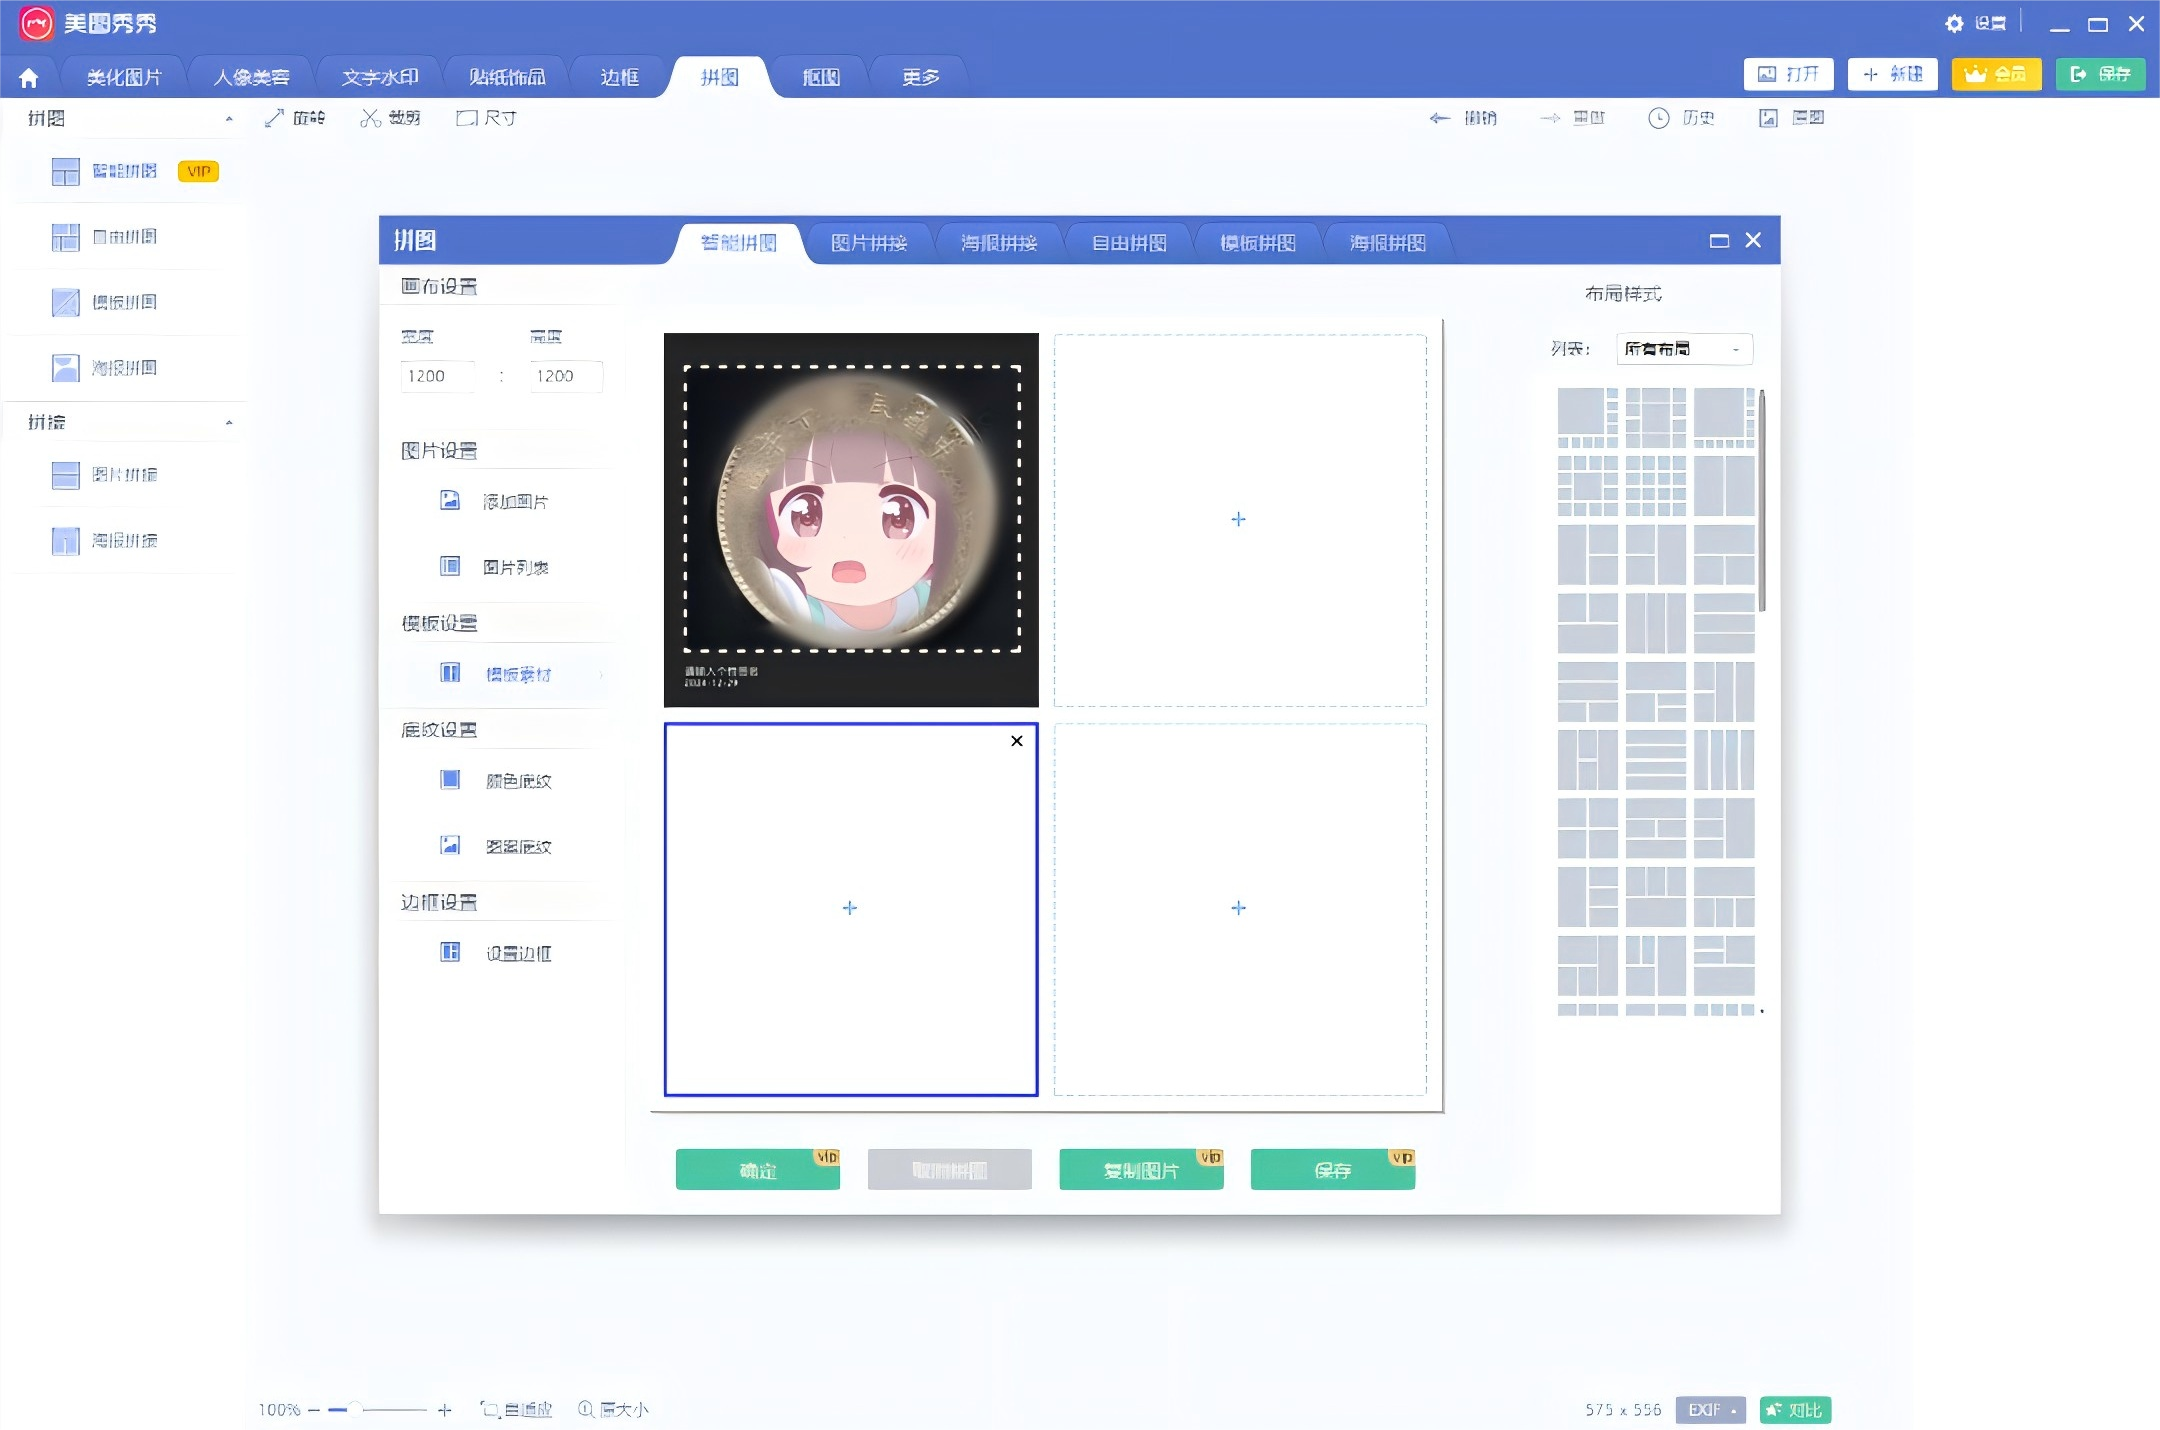
Task: Switch to 抠图 top tab
Action: click(x=821, y=77)
